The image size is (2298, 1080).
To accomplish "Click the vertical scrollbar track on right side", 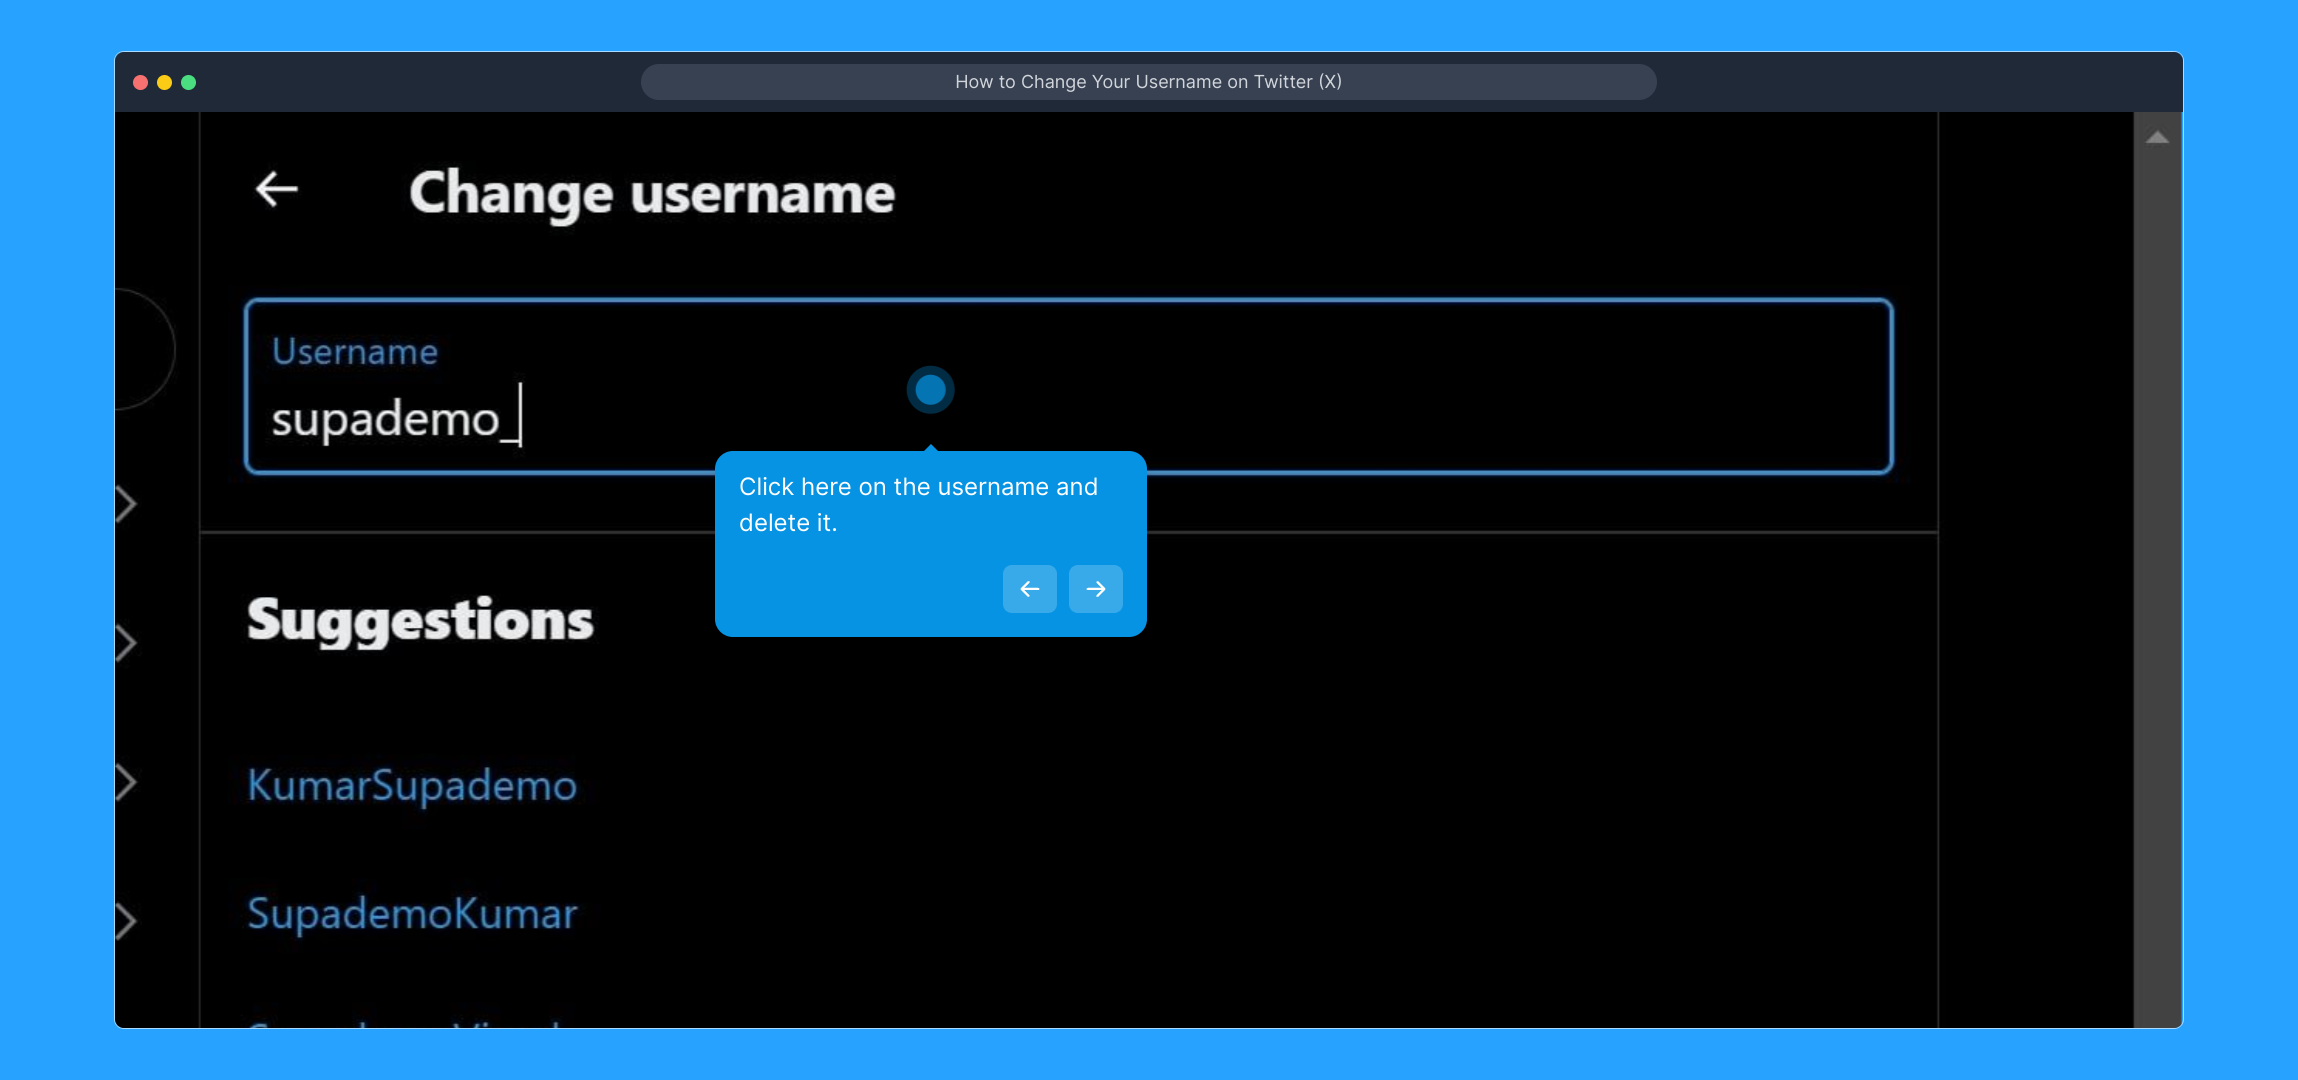I will click(2157, 600).
